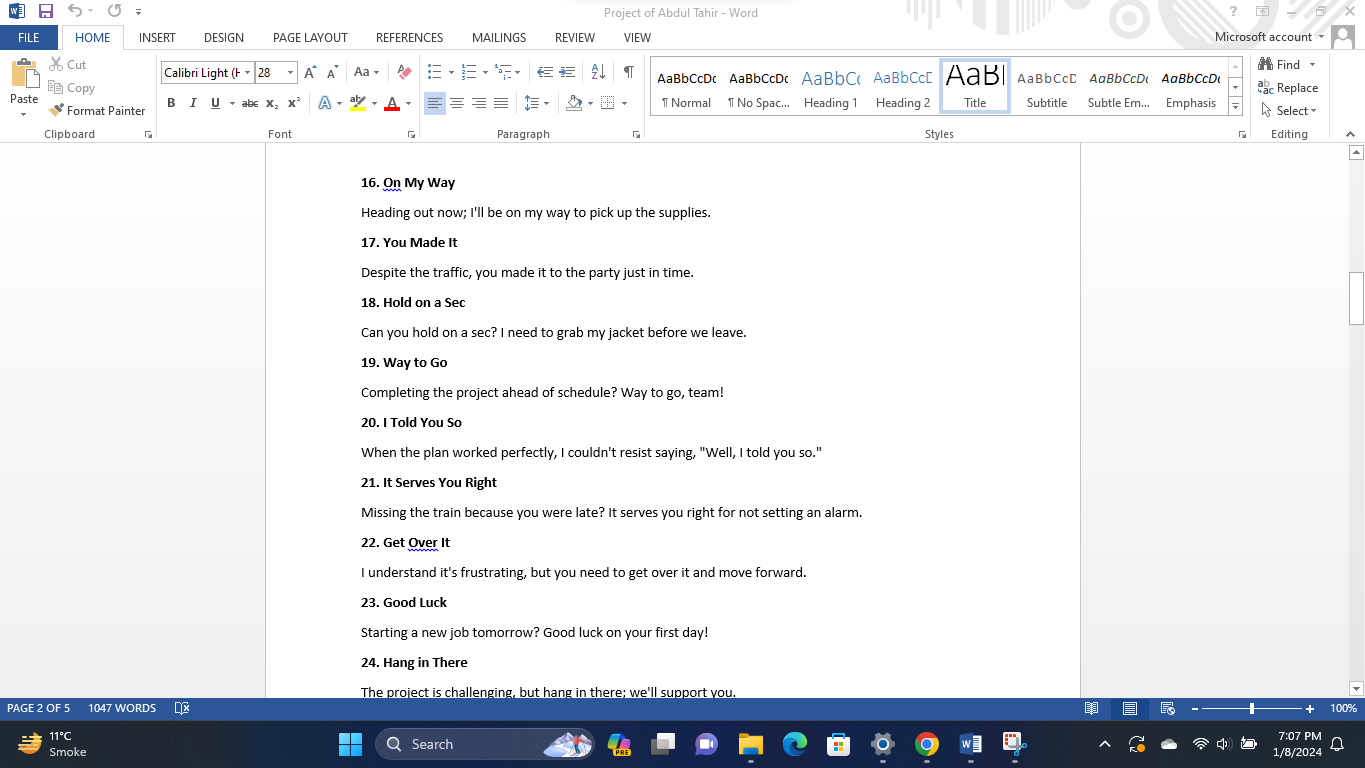
Task: Switch to REVIEW tab
Action: point(575,37)
